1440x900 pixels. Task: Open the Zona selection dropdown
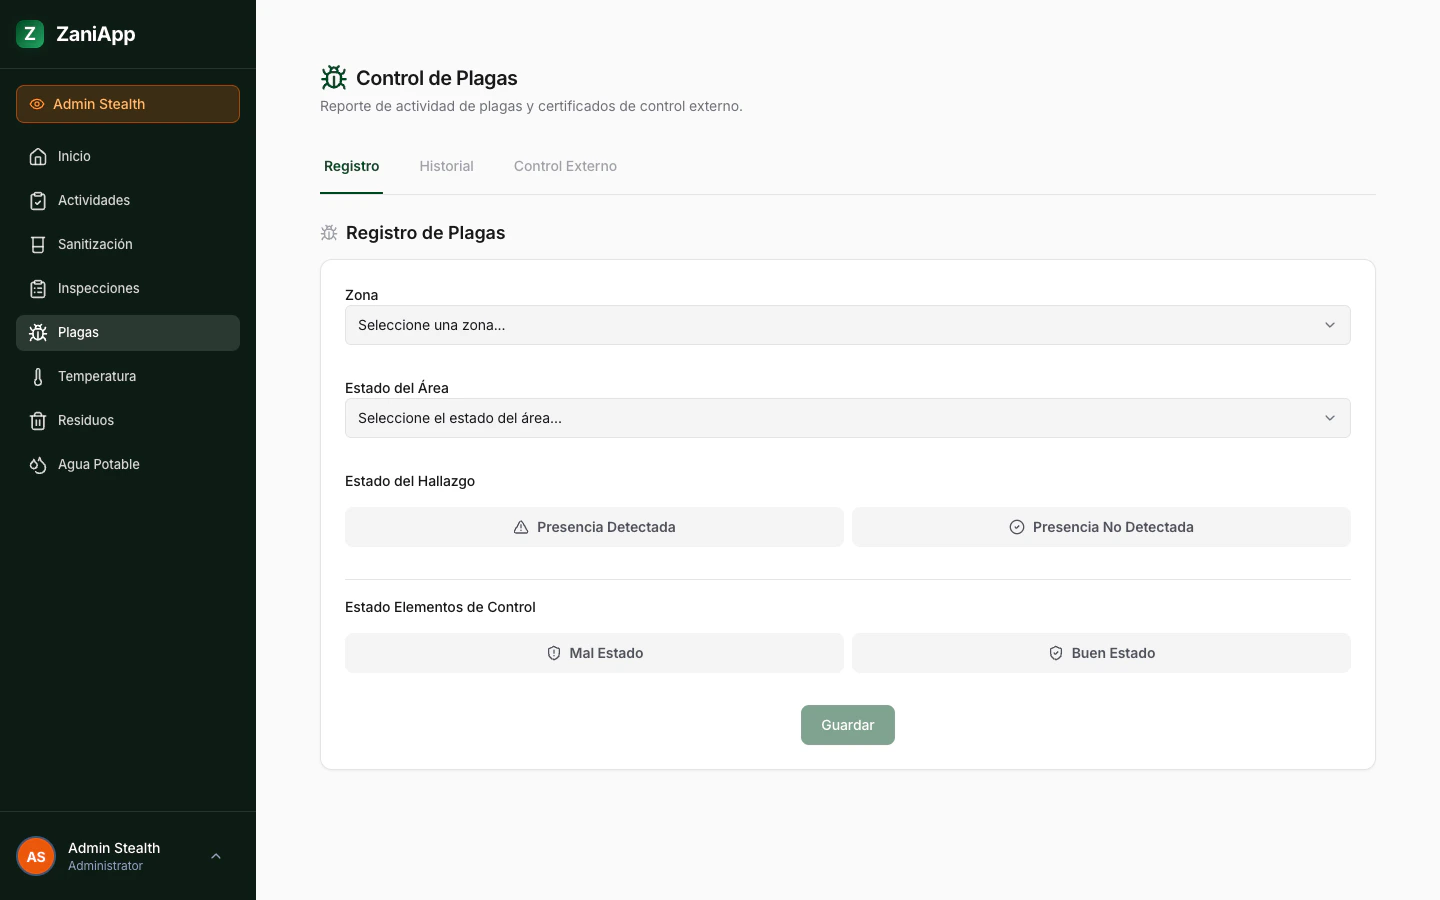(847, 325)
